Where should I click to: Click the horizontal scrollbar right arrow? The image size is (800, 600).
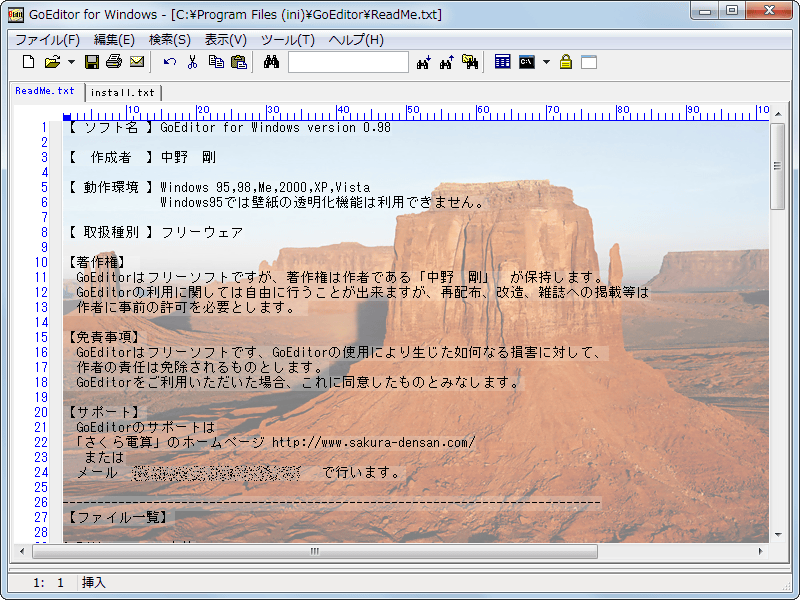(x=761, y=551)
